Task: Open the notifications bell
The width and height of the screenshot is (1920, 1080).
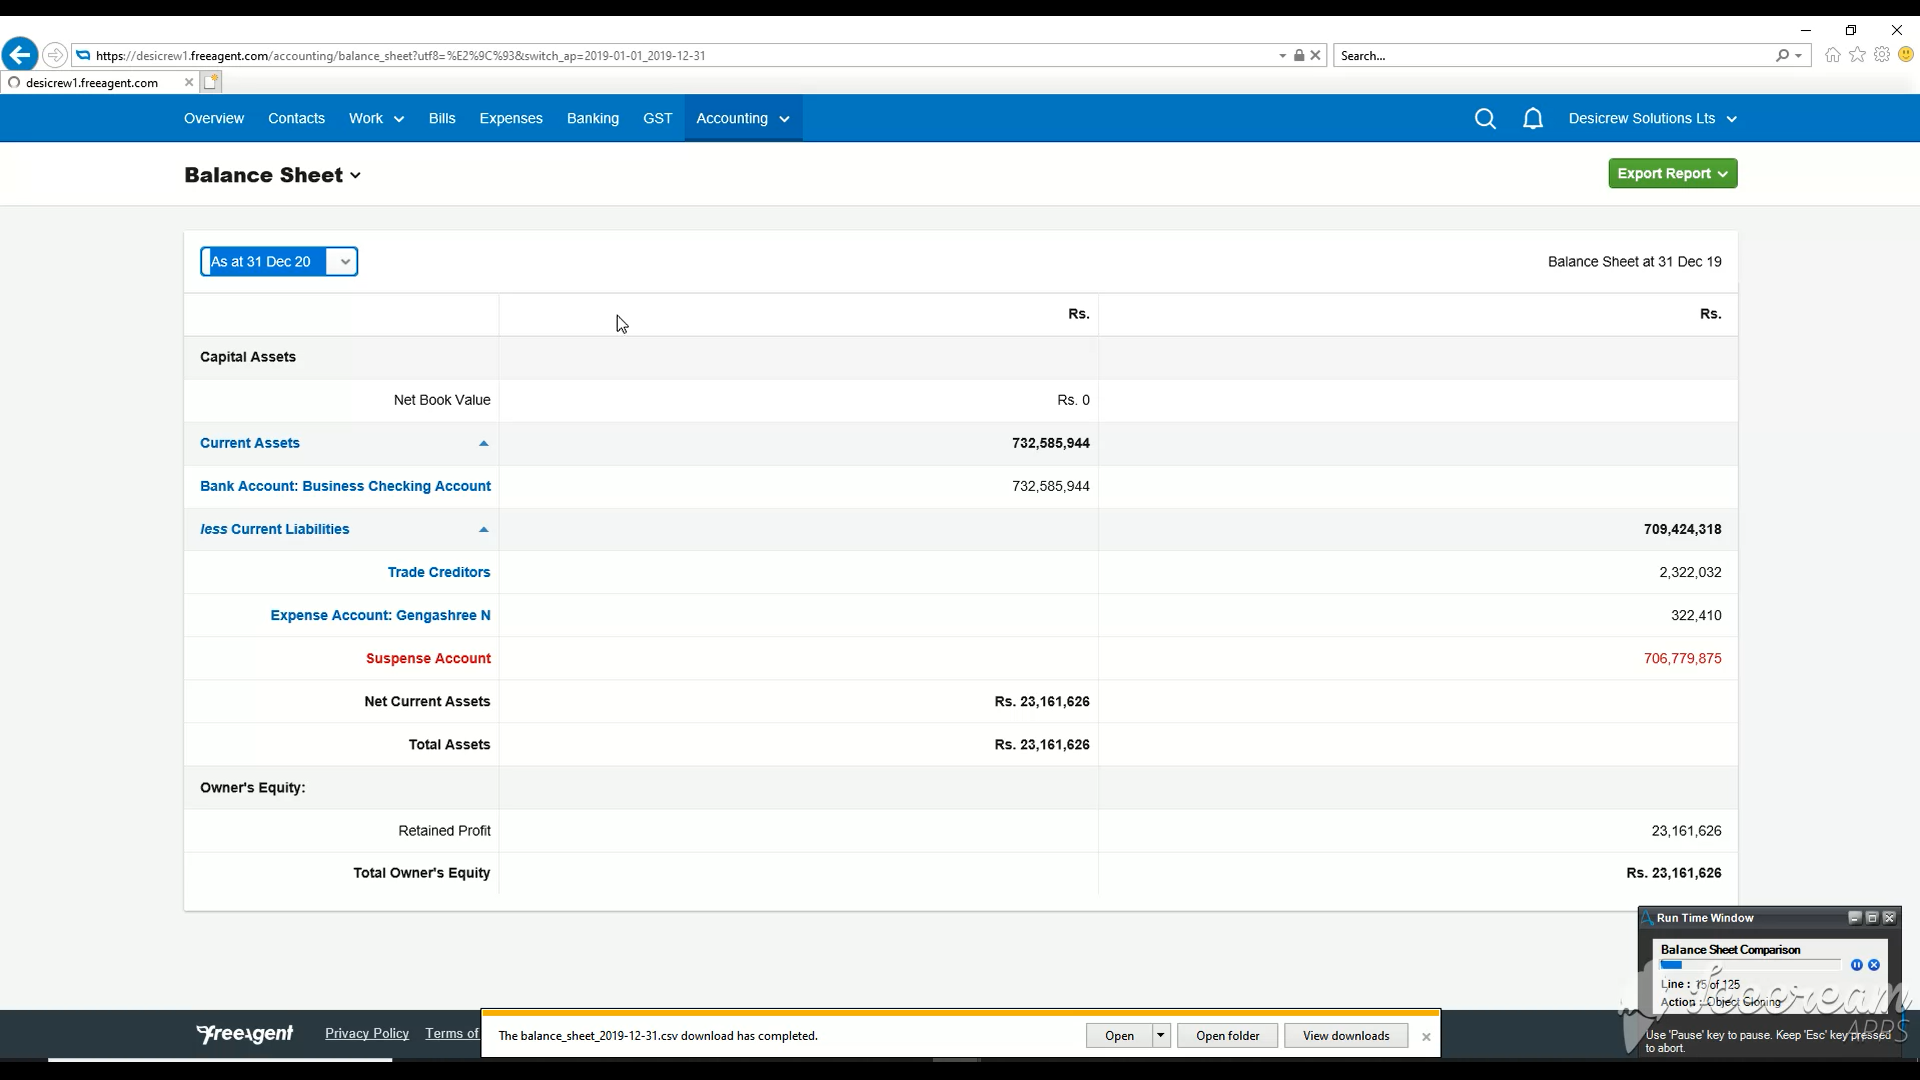Action: 1533,119
